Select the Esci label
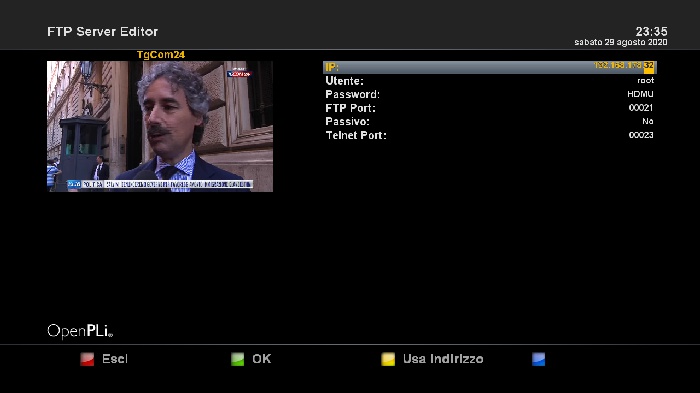This screenshot has width=700, height=393. click(115, 359)
